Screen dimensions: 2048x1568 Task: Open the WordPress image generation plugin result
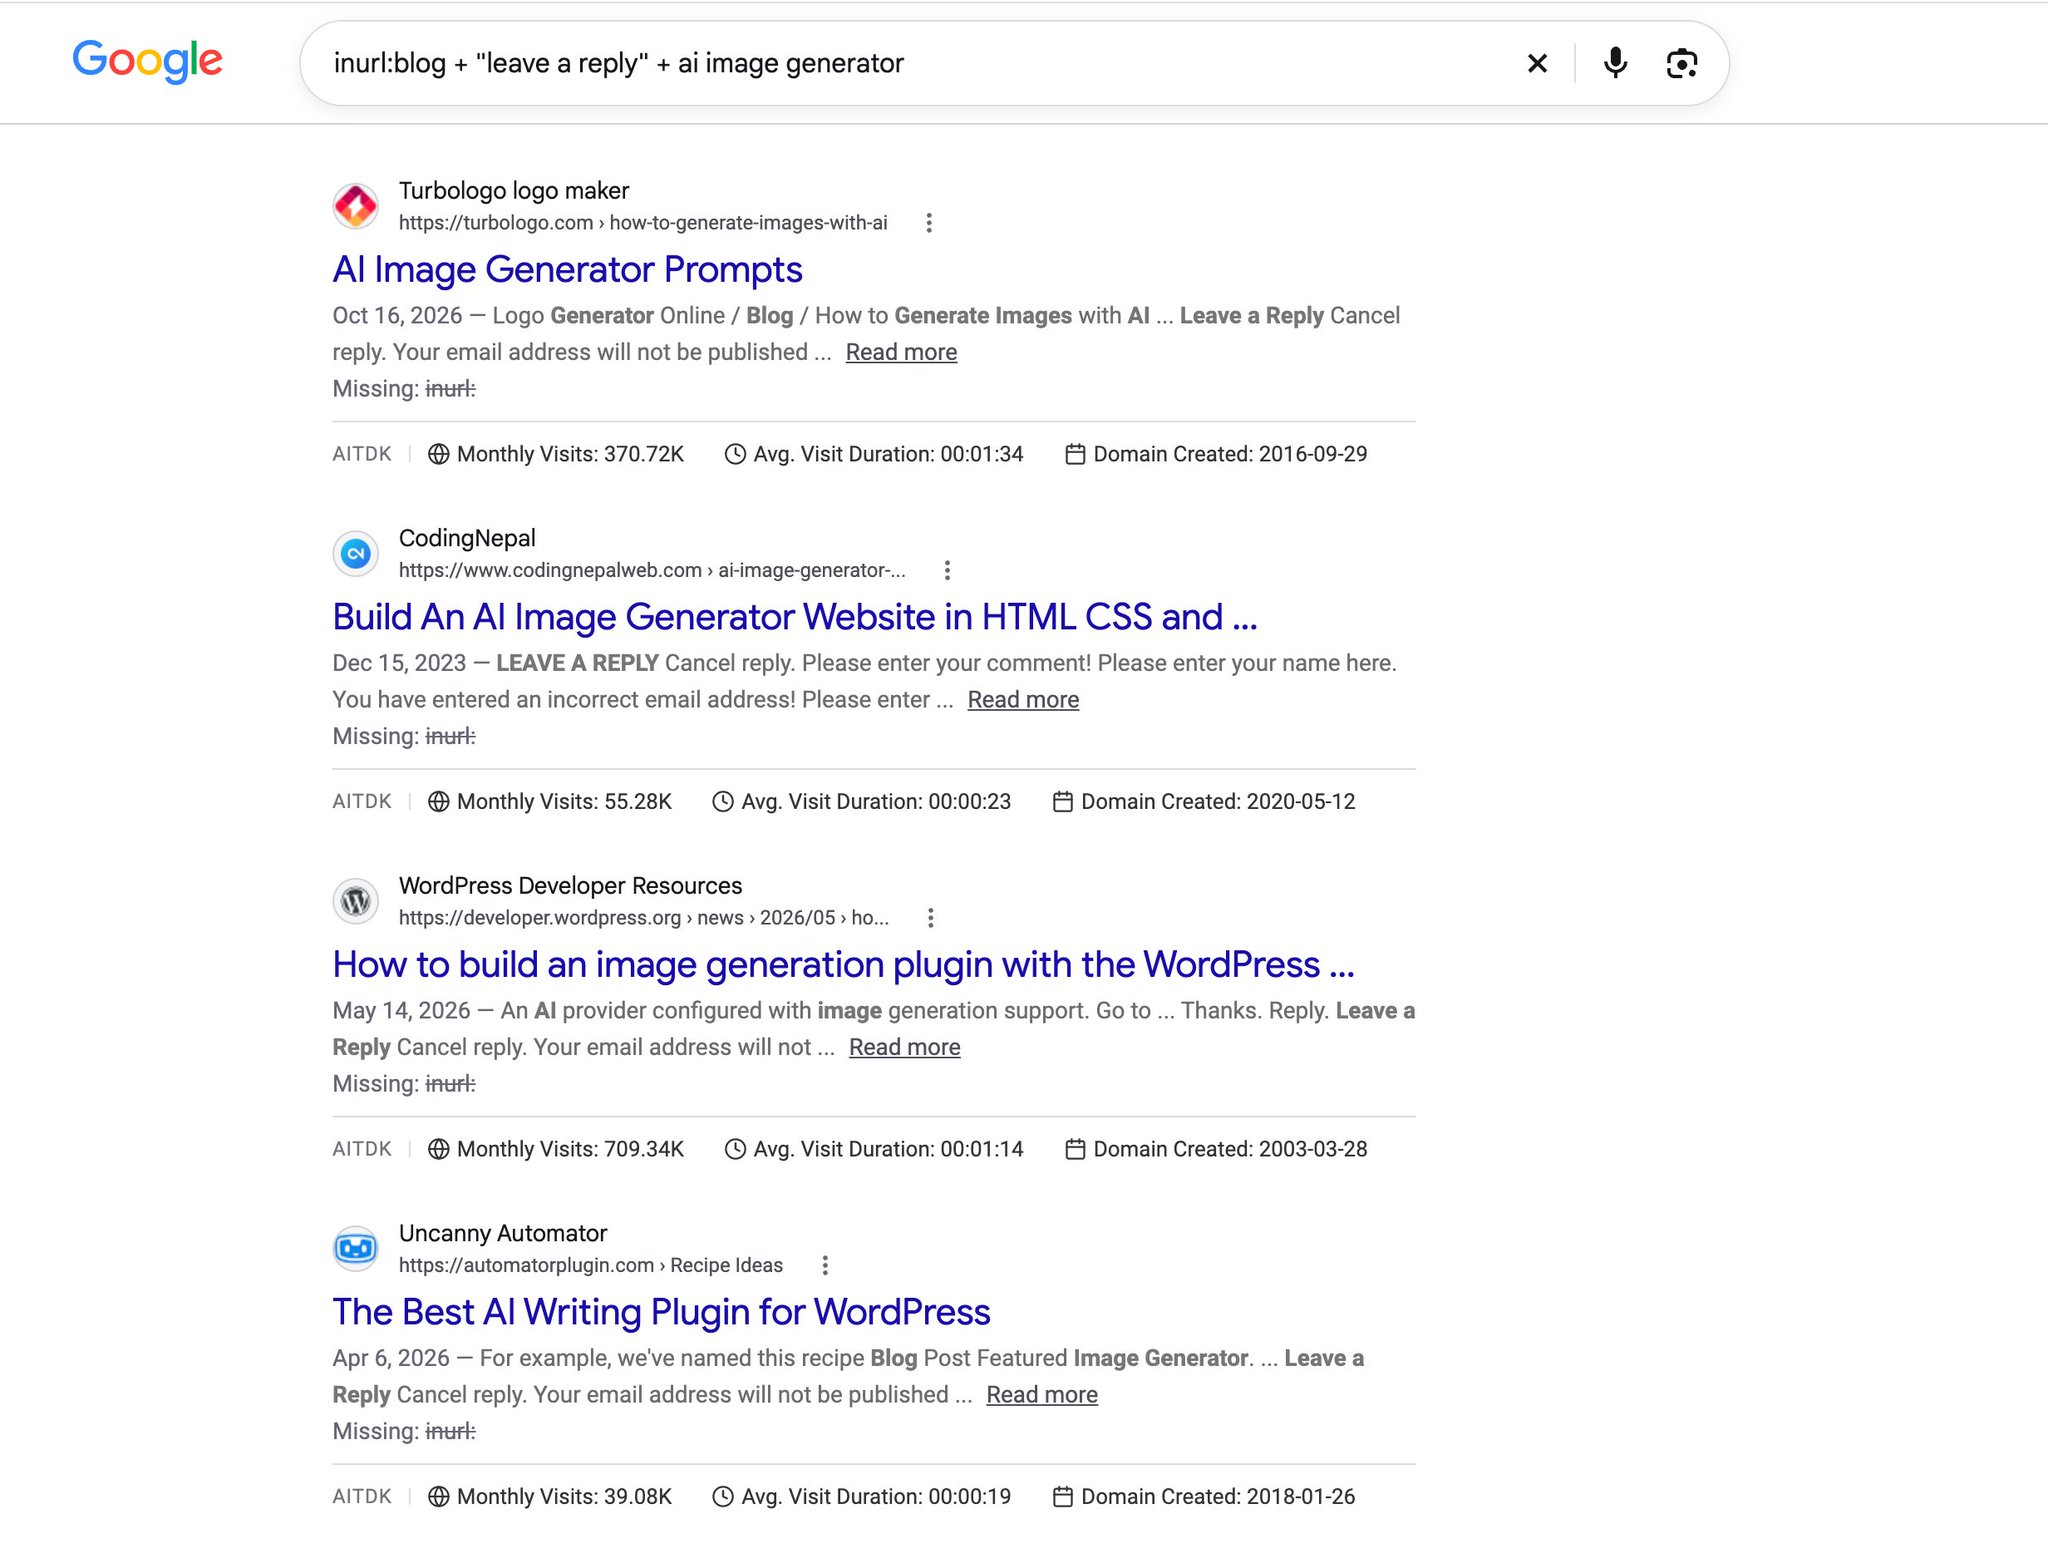click(843, 964)
